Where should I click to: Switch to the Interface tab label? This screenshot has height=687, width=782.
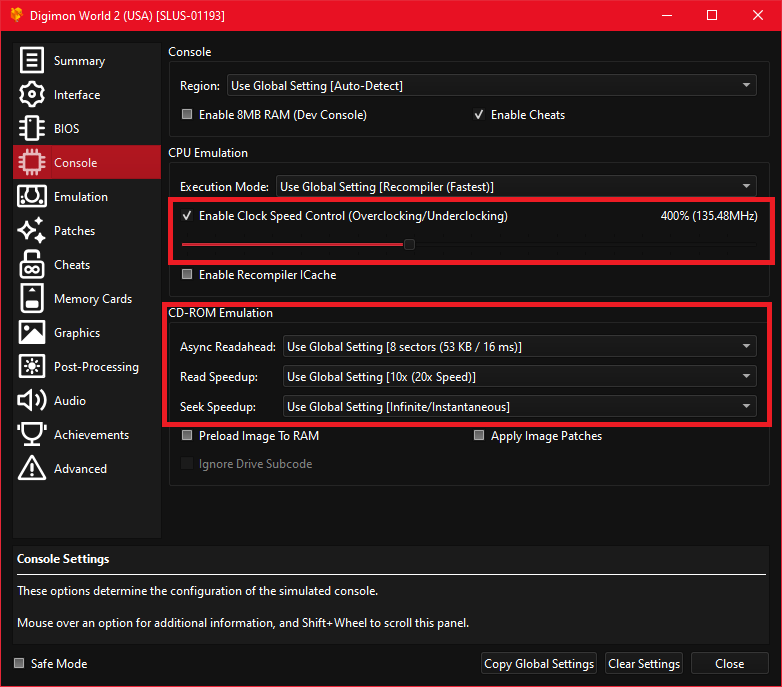click(77, 95)
